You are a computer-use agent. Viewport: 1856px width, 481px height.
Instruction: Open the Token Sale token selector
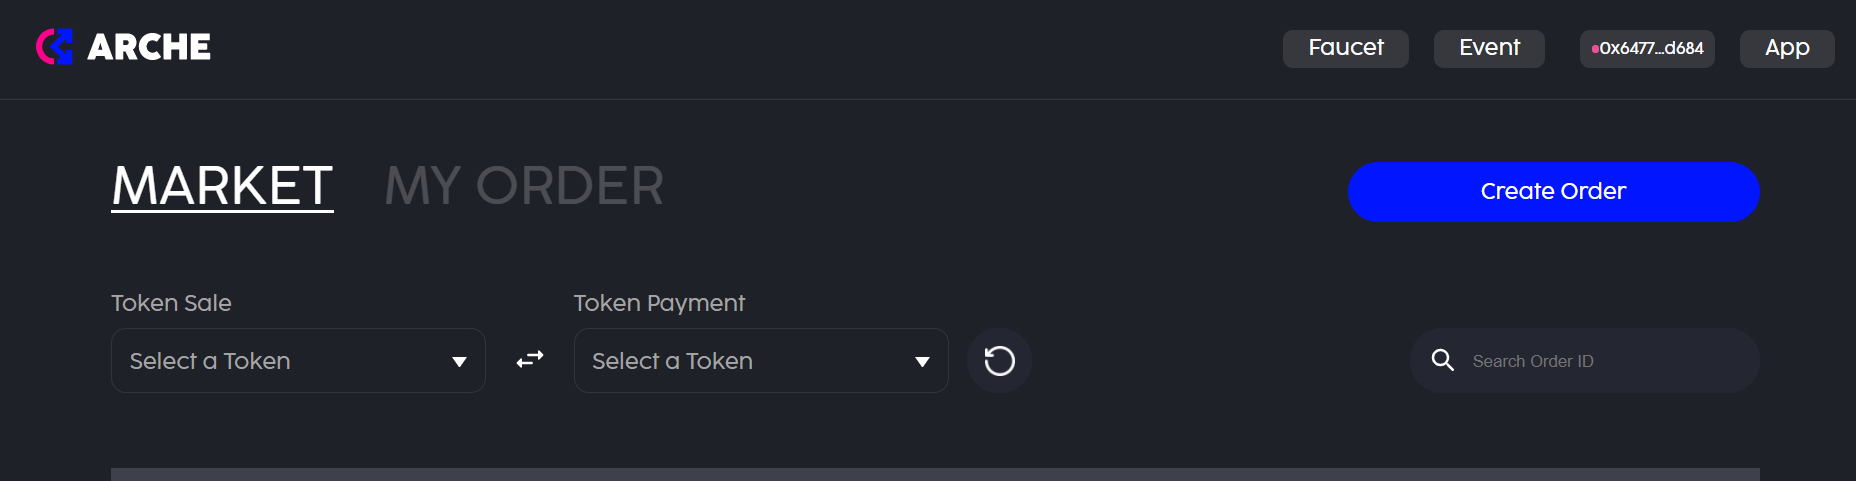click(280, 361)
